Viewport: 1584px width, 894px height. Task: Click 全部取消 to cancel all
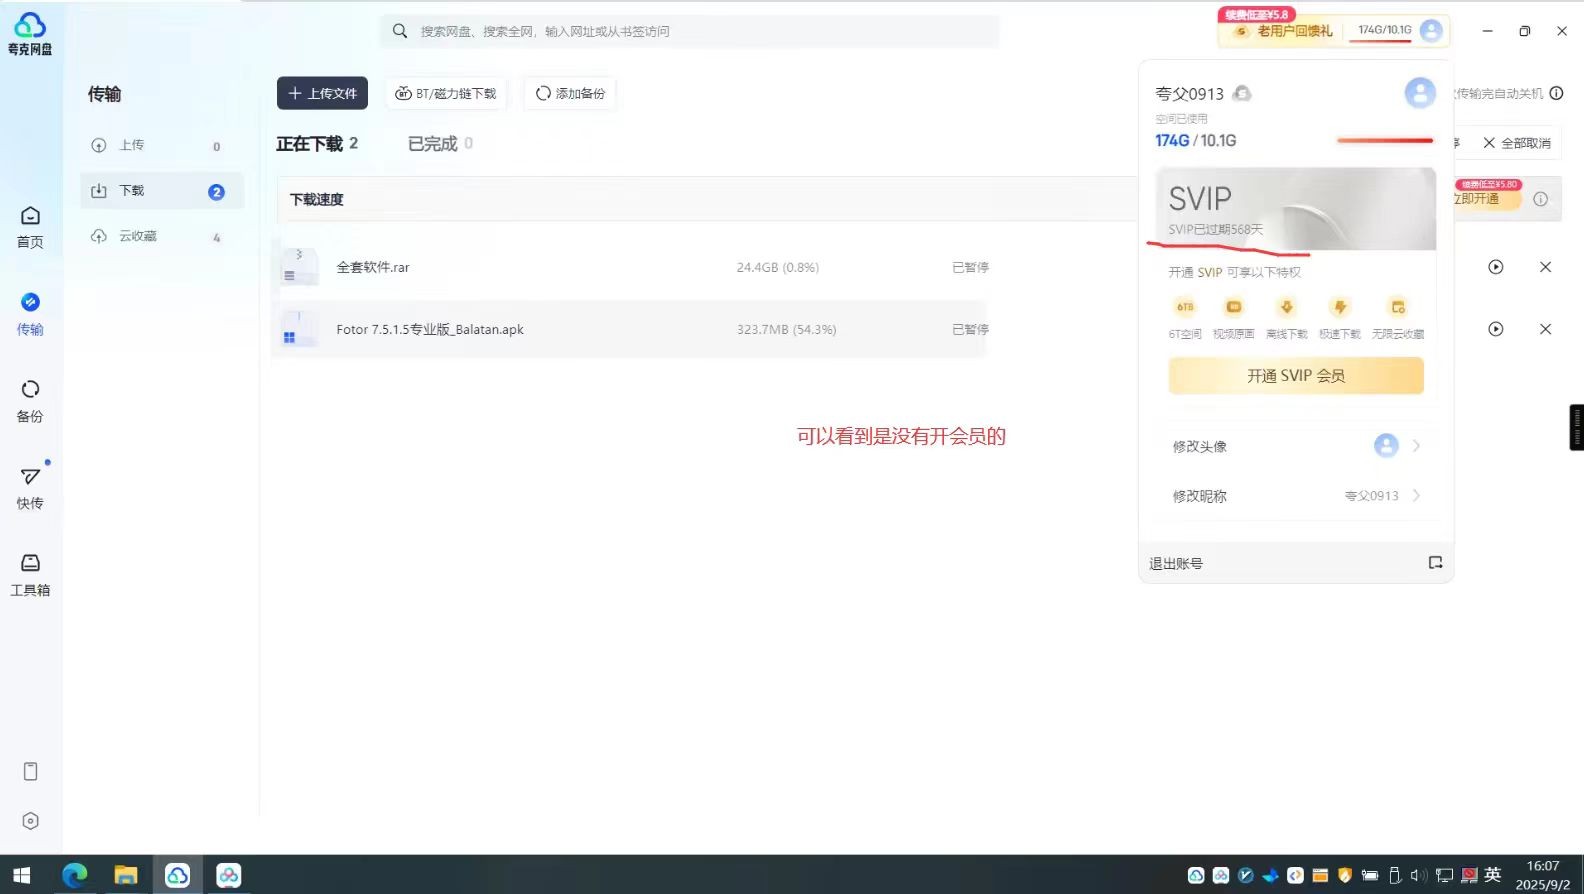point(1518,143)
